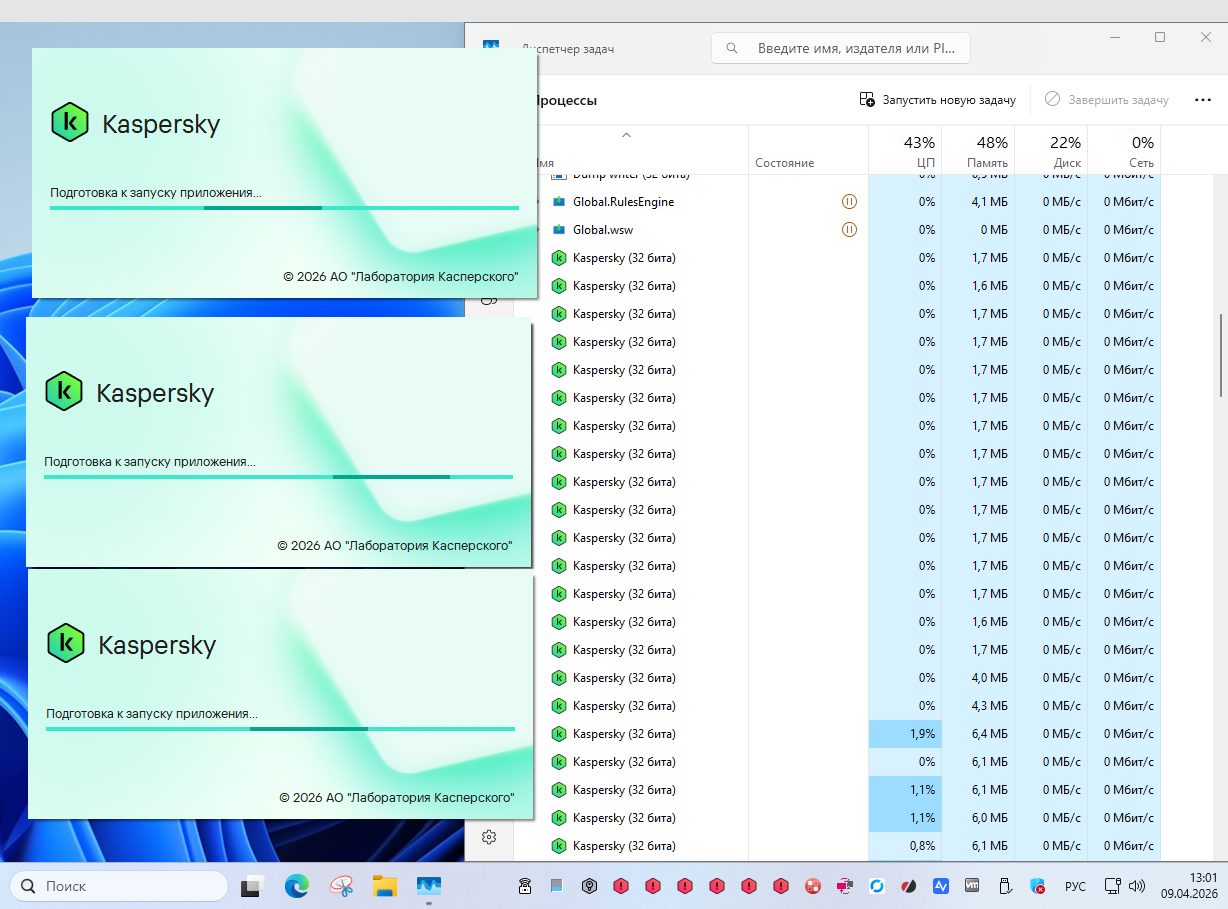Click the VM tray icon

[972, 886]
